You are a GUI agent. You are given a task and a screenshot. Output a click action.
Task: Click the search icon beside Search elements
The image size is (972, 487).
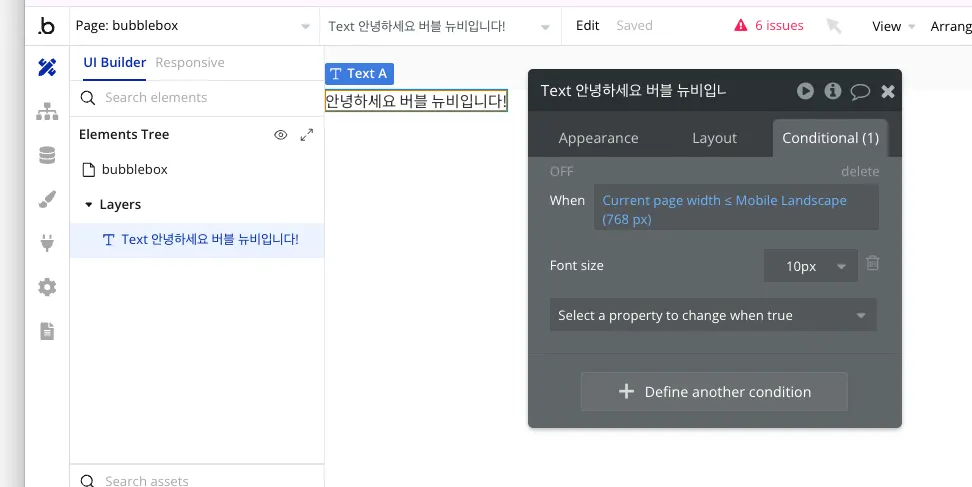click(88, 98)
